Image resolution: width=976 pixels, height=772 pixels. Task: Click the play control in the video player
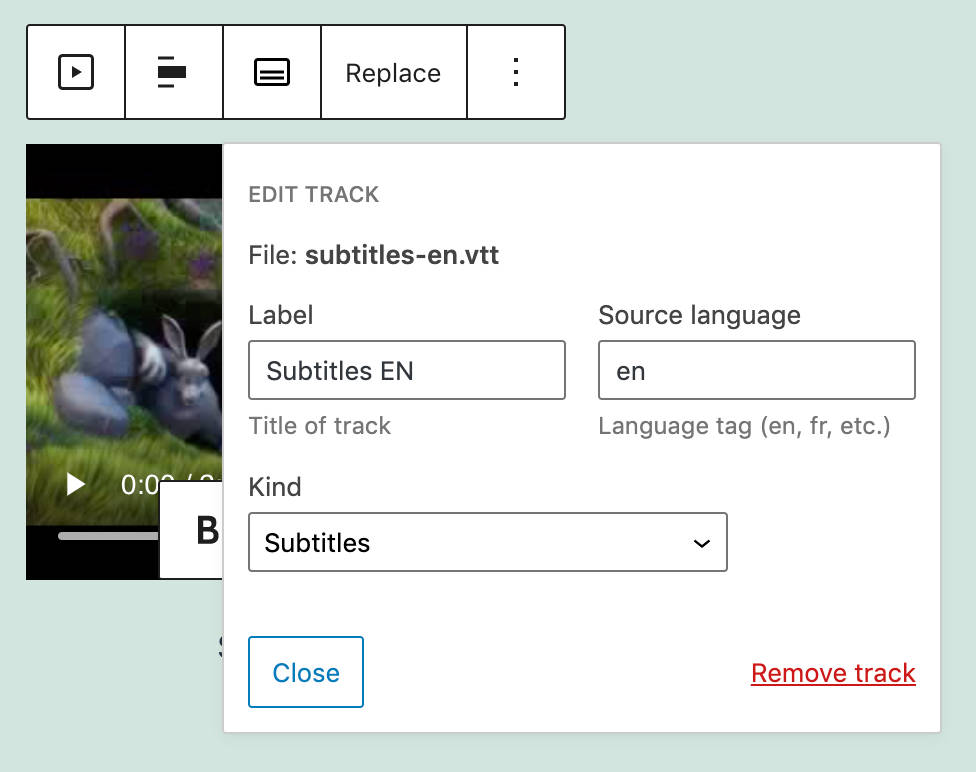(74, 485)
